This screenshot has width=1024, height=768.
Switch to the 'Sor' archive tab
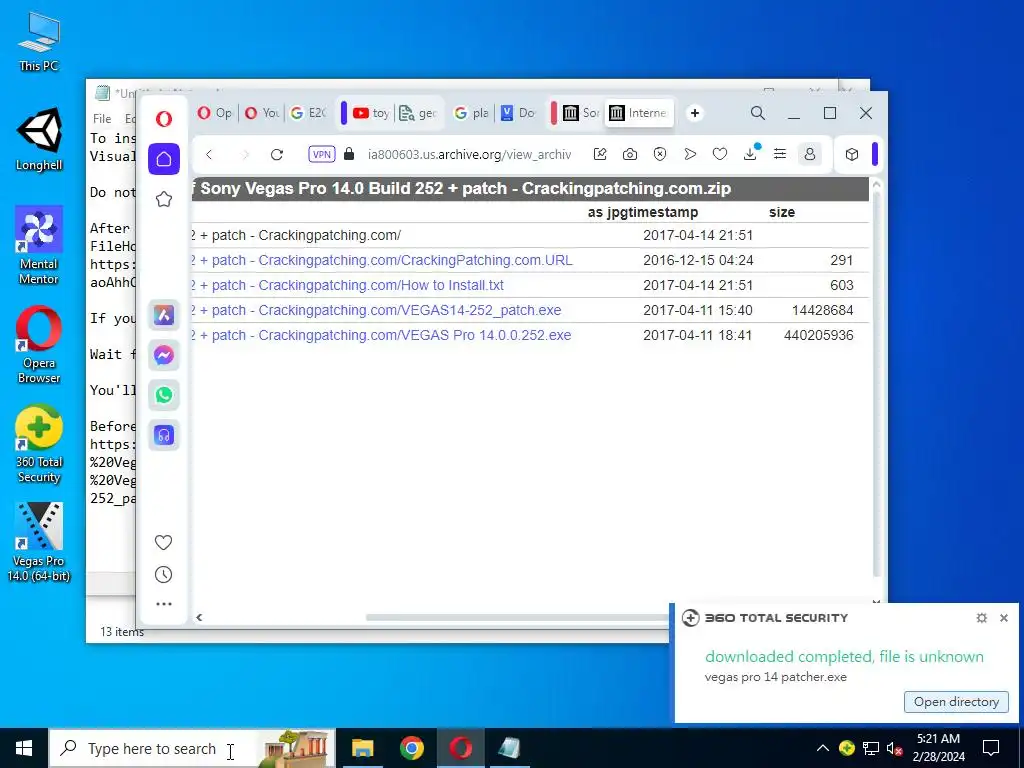581,113
